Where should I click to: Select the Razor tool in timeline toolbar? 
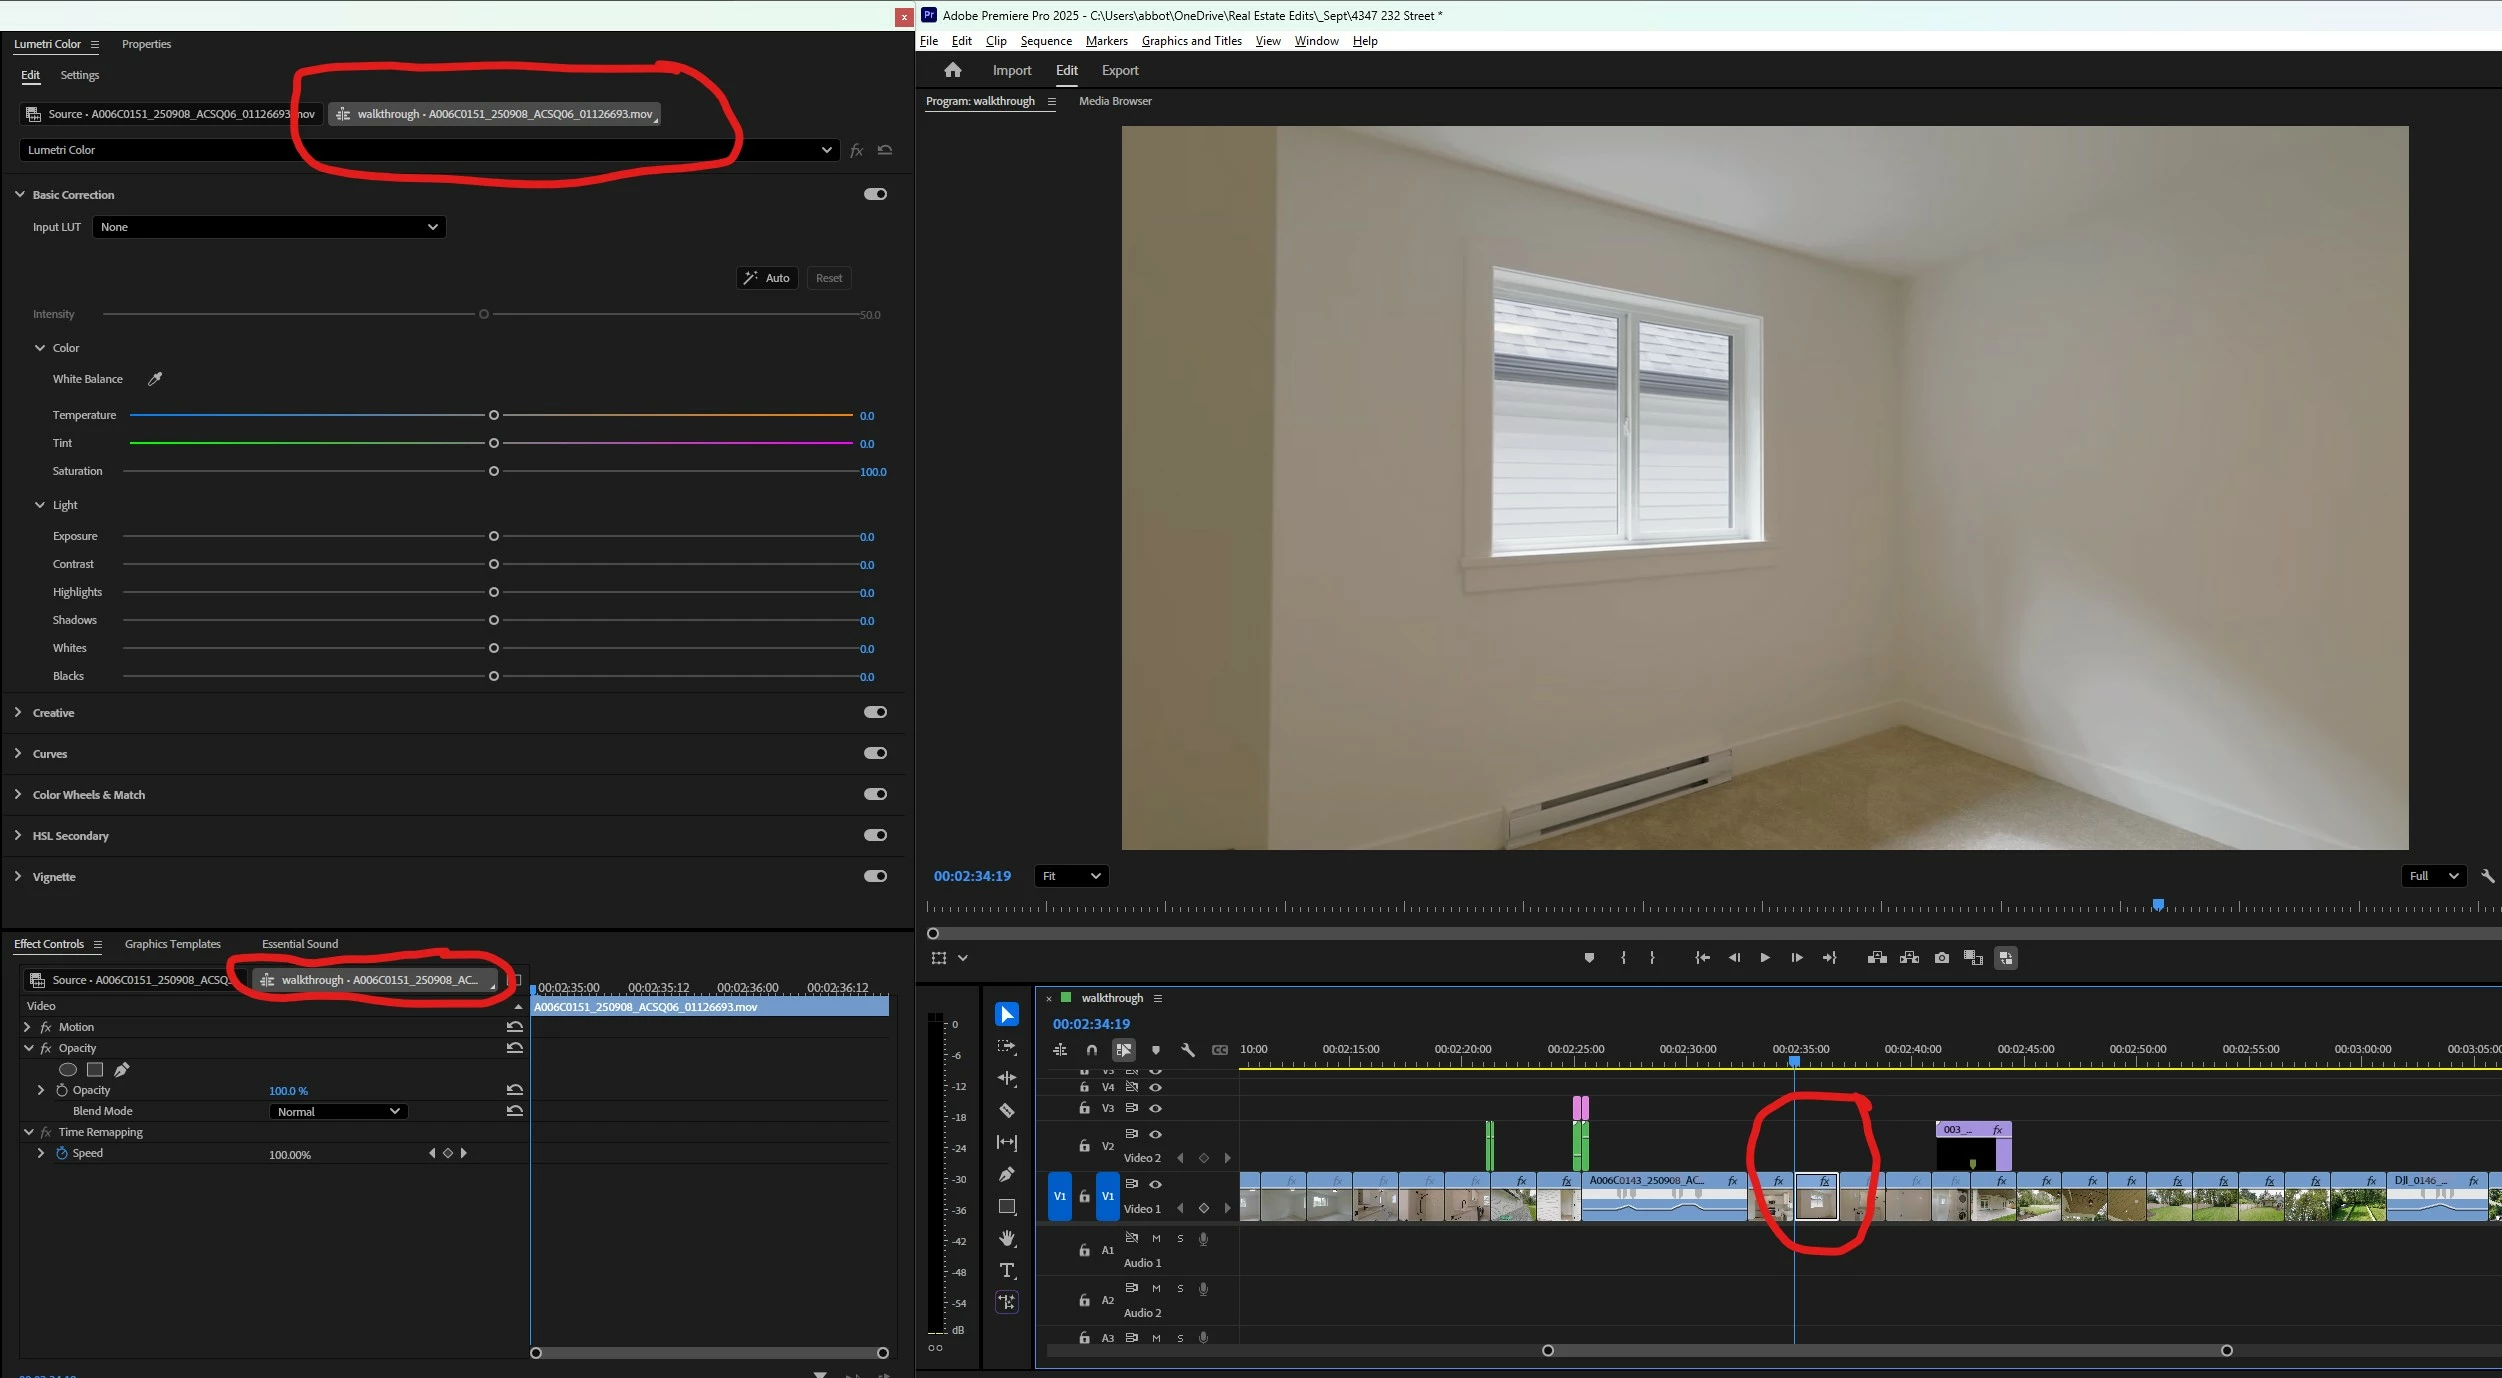click(1007, 1110)
